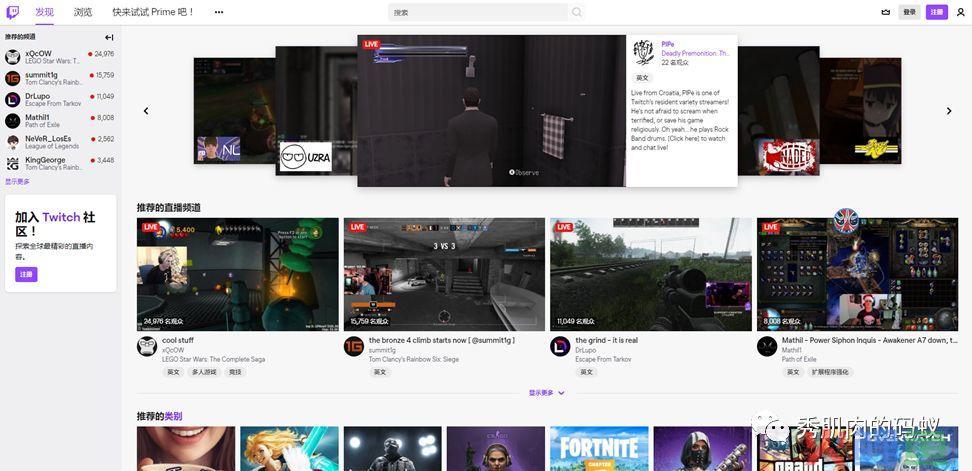Open the user profile icon

tap(960, 12)
